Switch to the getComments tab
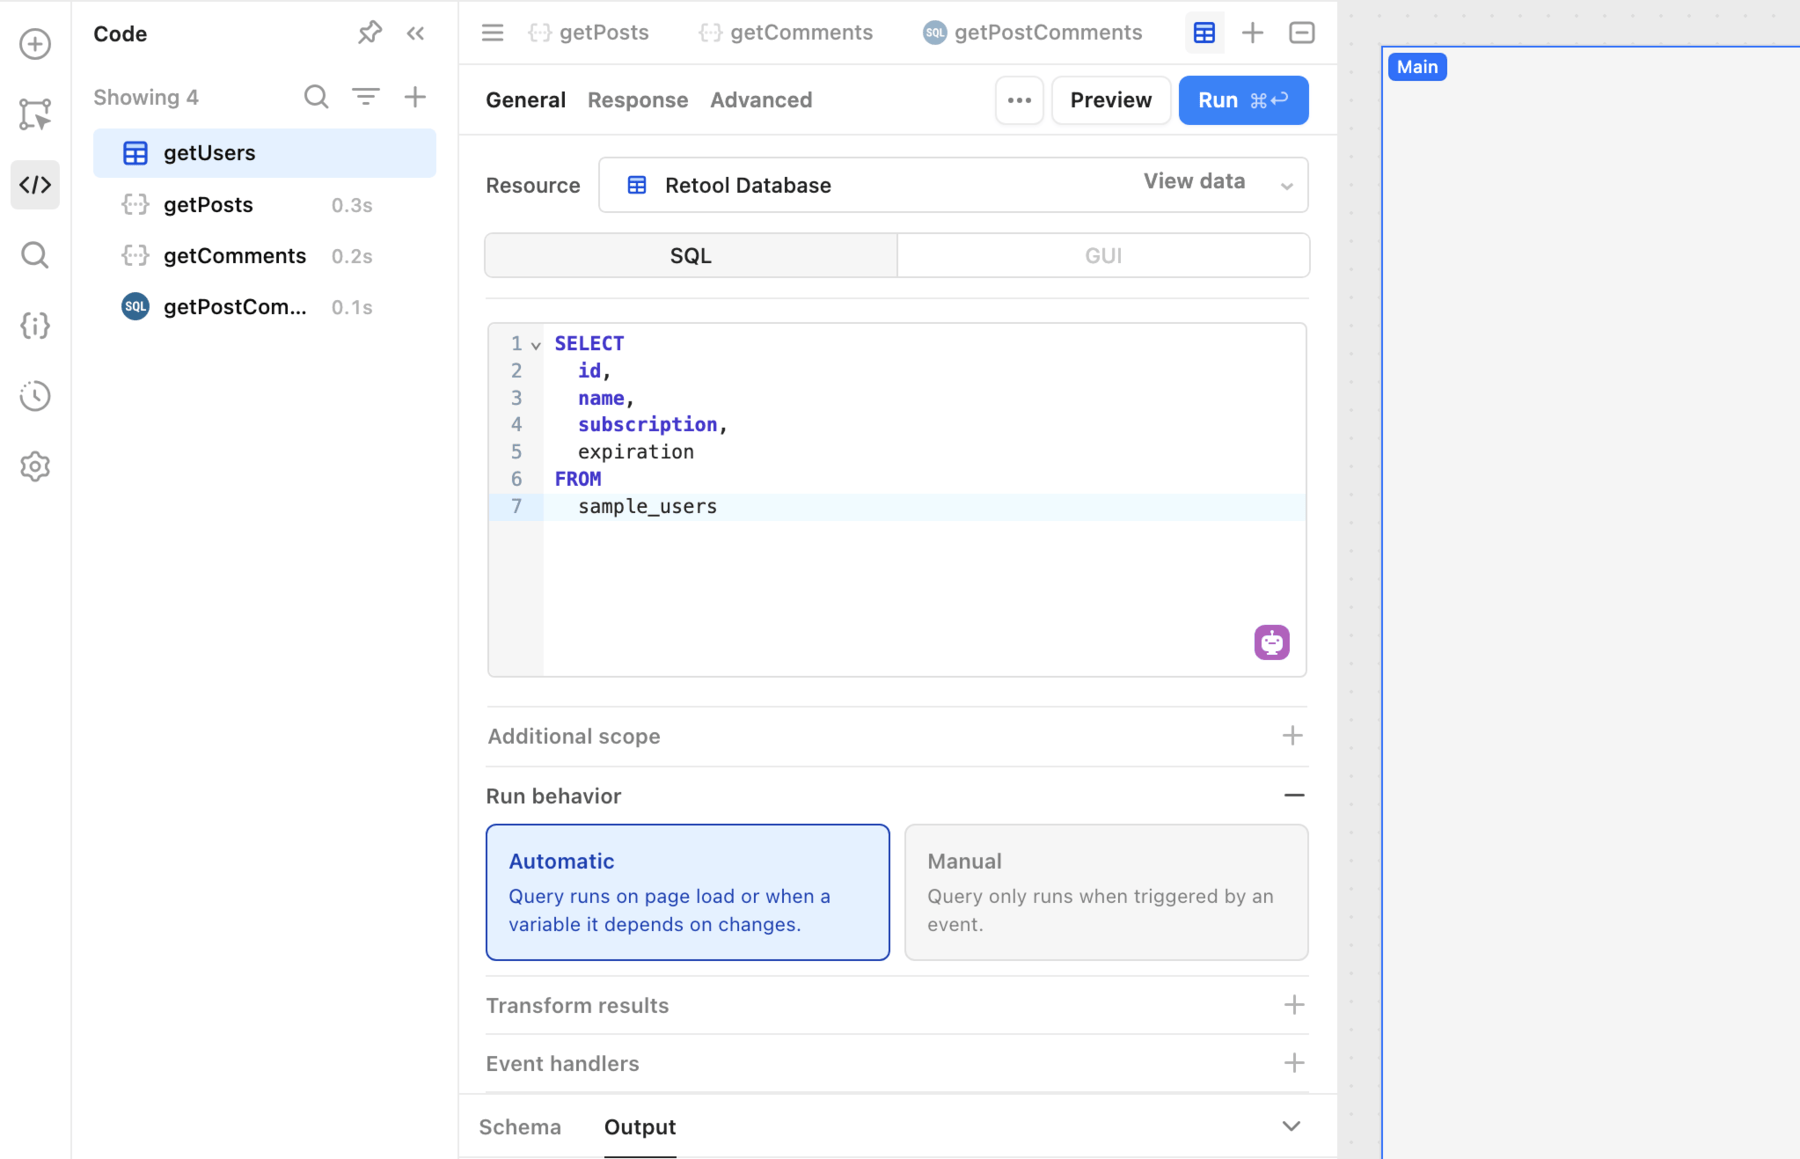 click(786, 33)
